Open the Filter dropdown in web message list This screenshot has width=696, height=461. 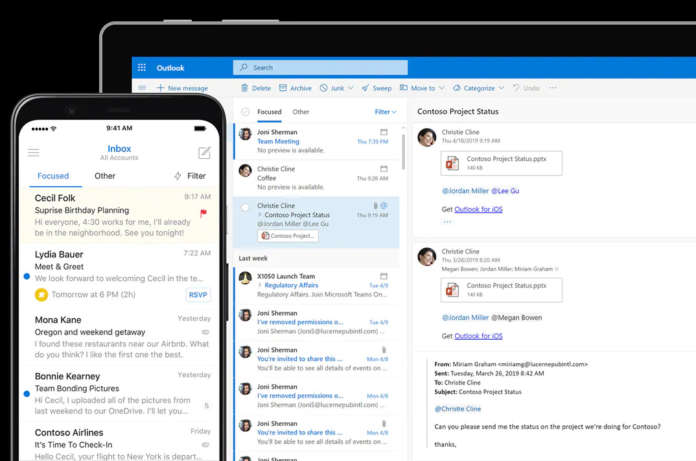(x=385, y=112)
